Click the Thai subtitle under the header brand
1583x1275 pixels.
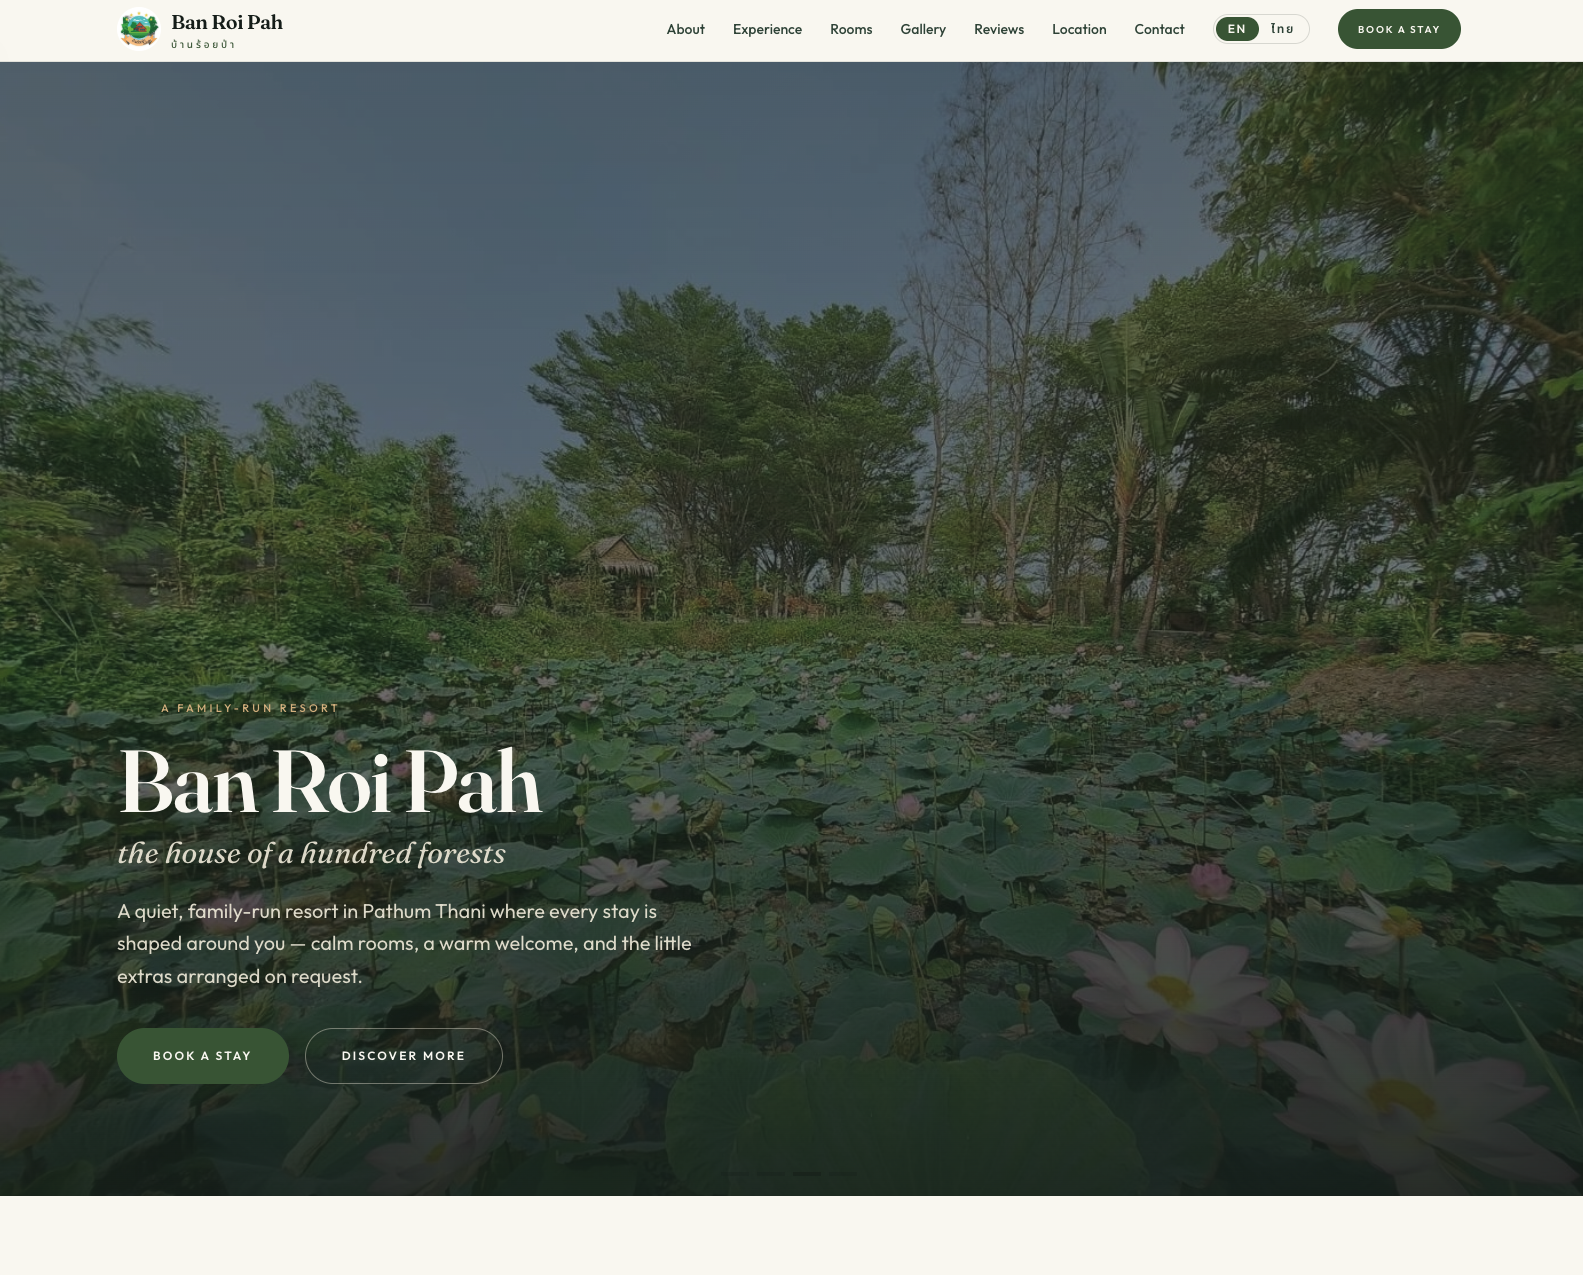tap(203, 44)
